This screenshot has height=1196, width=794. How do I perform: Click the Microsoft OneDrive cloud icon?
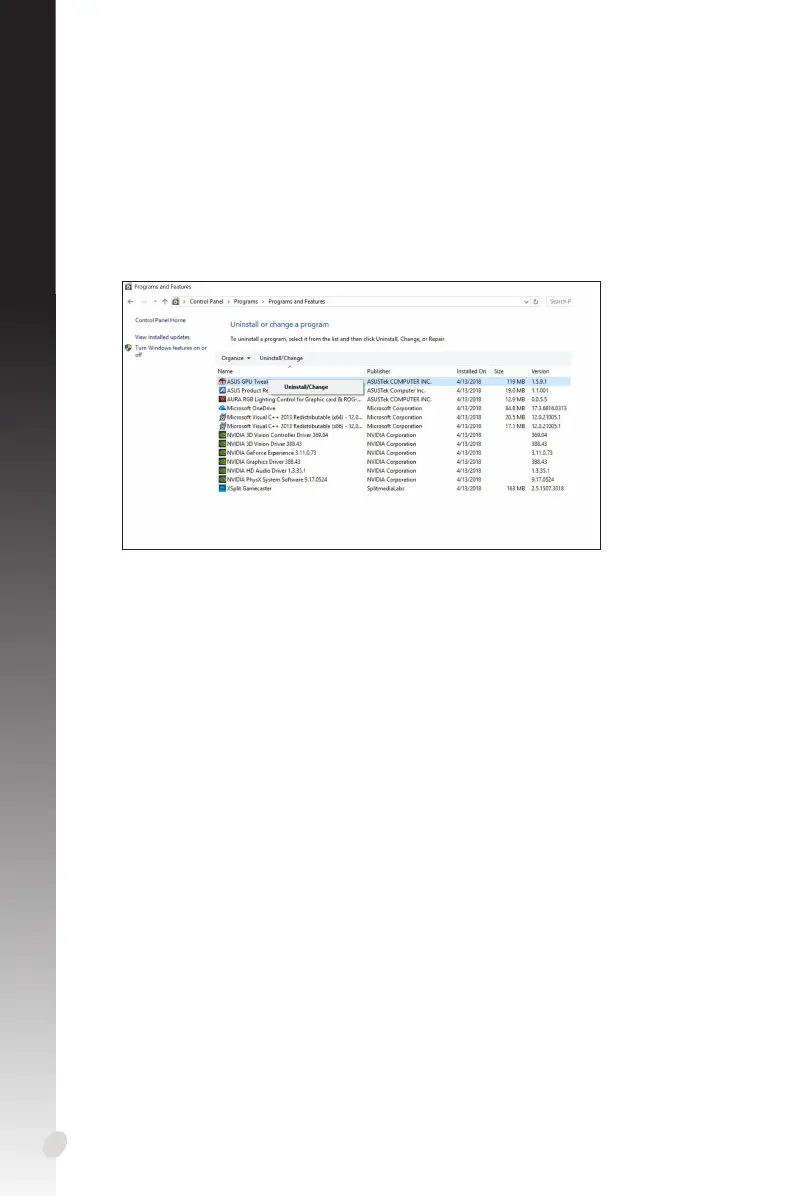(x=222, y=409)
